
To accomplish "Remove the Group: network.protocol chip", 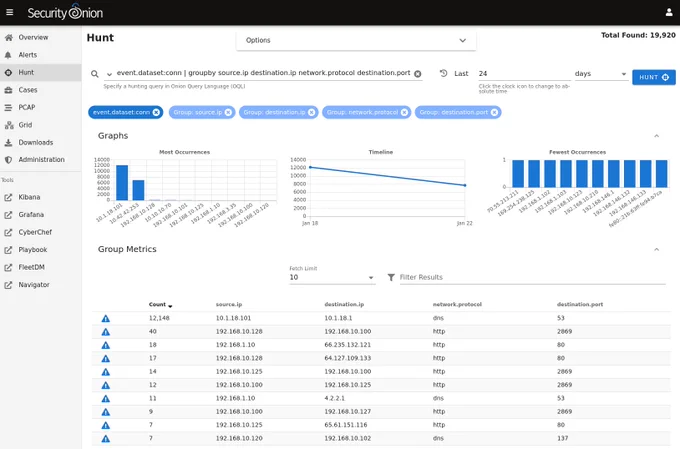I will [x=404, y=112].
